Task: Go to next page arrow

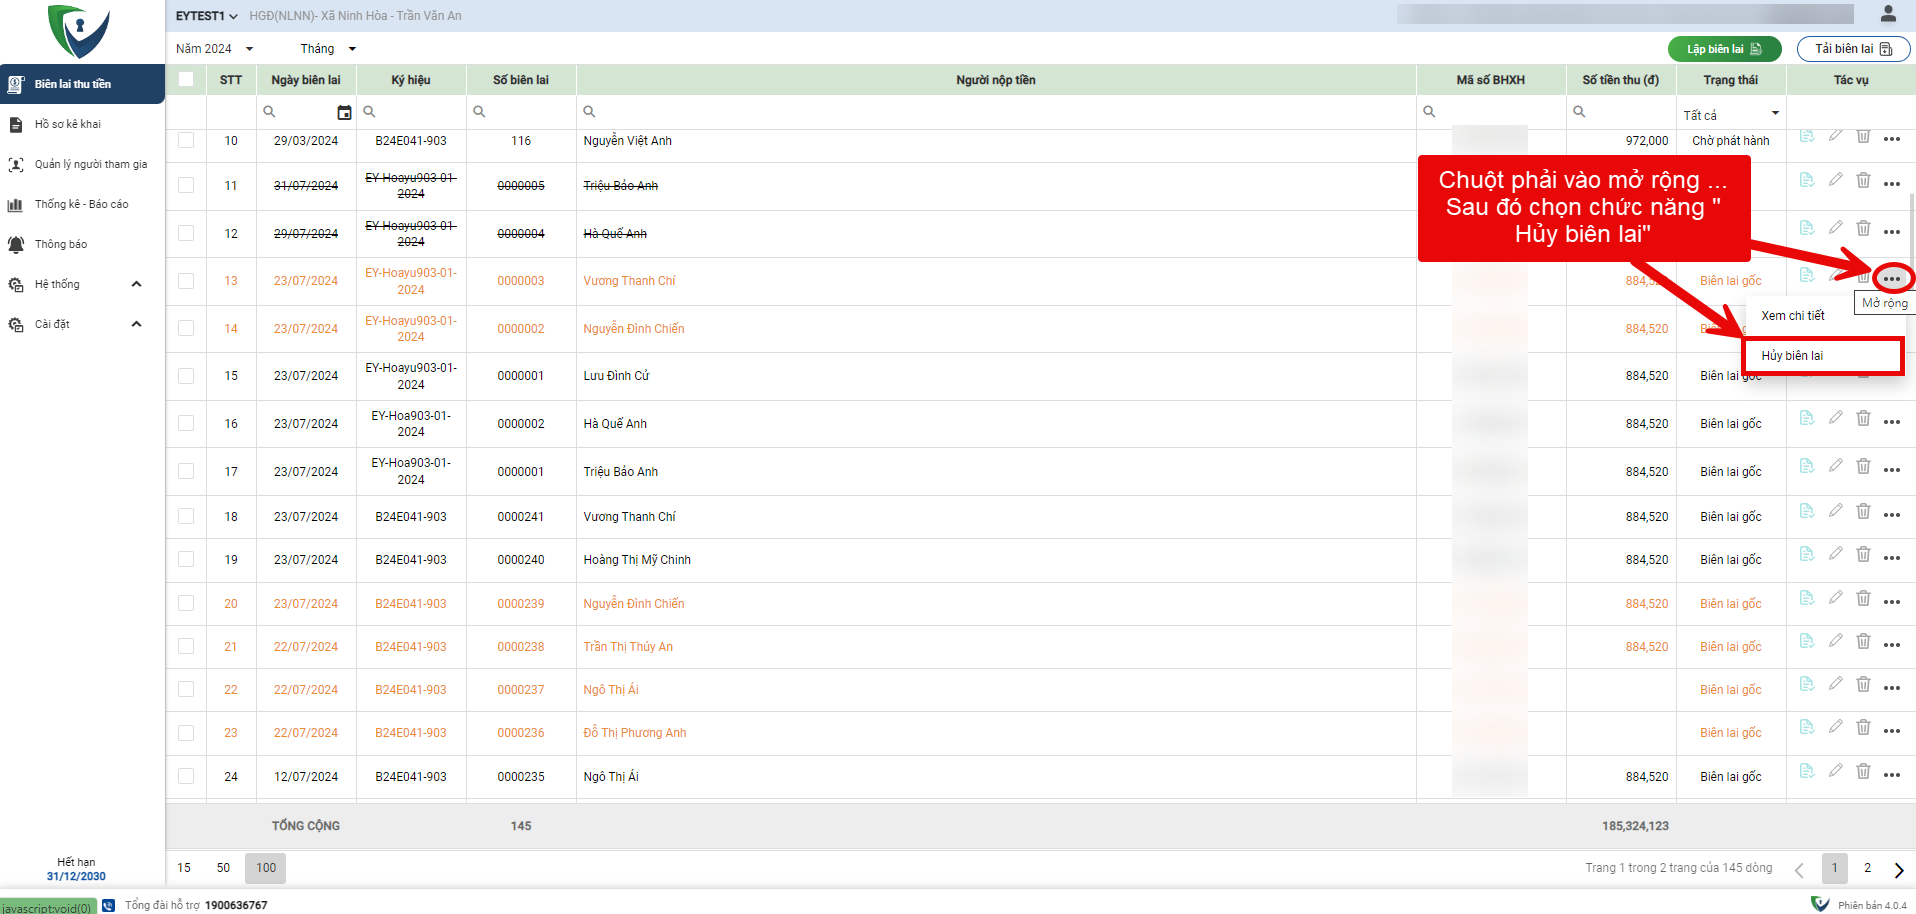Action: [x=1898, y=869]
